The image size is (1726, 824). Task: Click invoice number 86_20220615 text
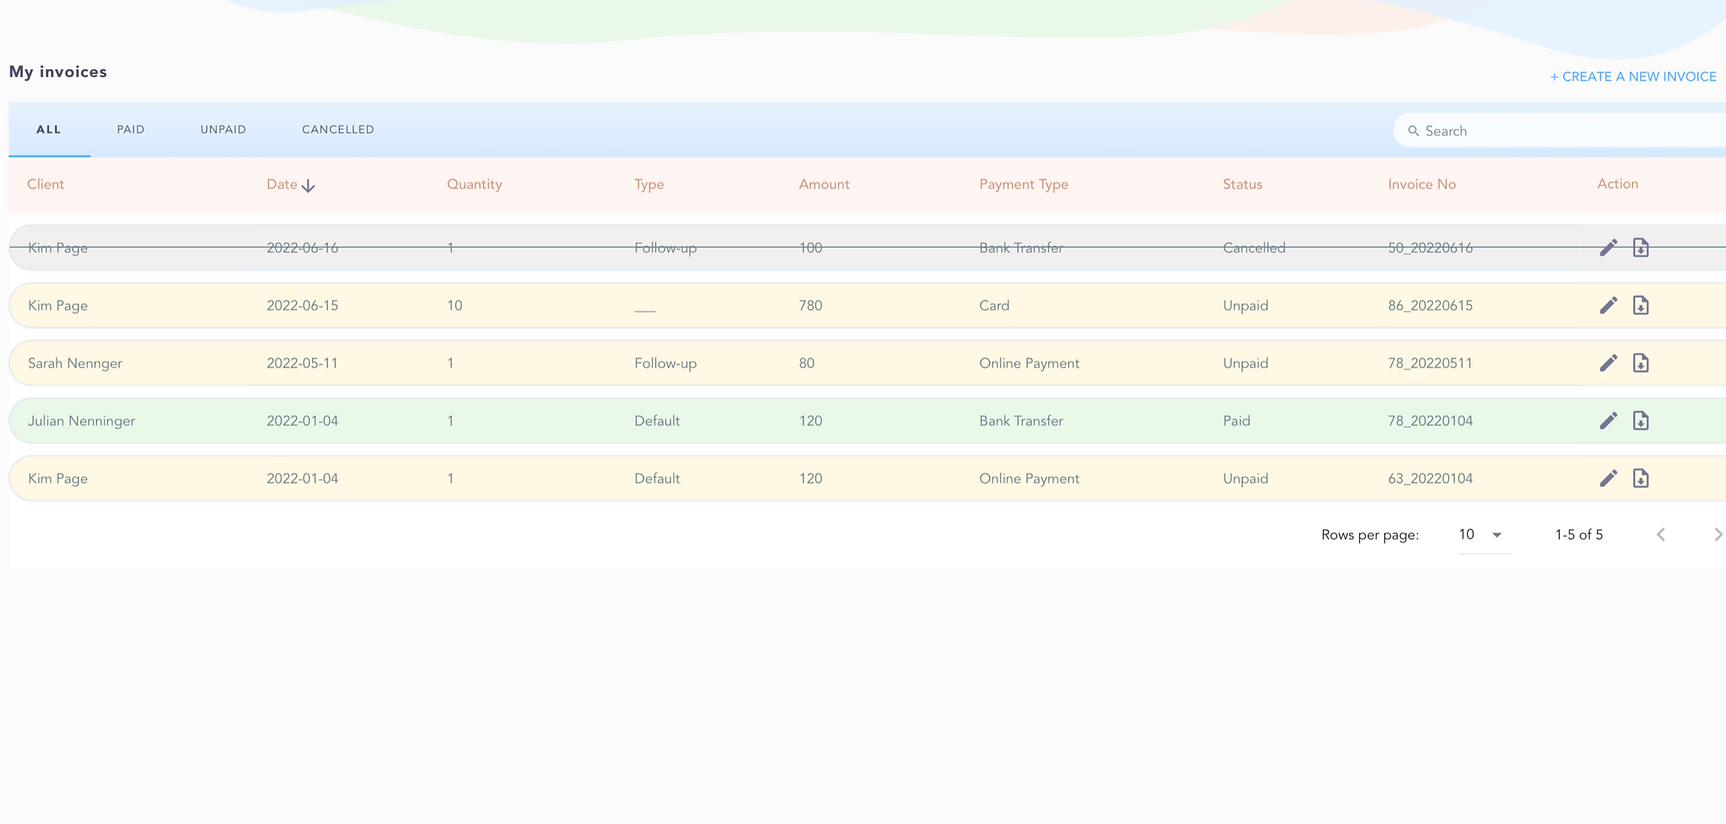[1430, 306]
